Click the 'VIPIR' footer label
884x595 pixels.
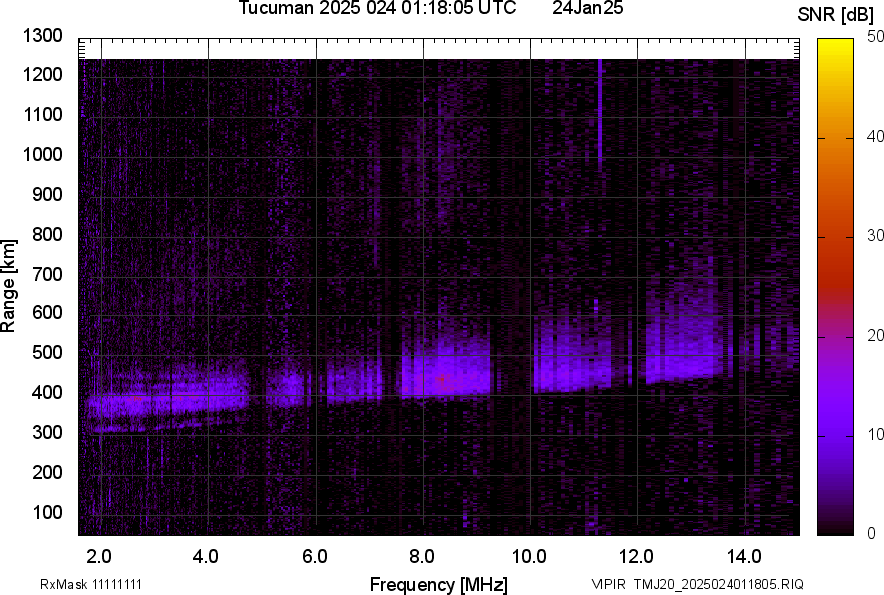click(x=608, y=584)
